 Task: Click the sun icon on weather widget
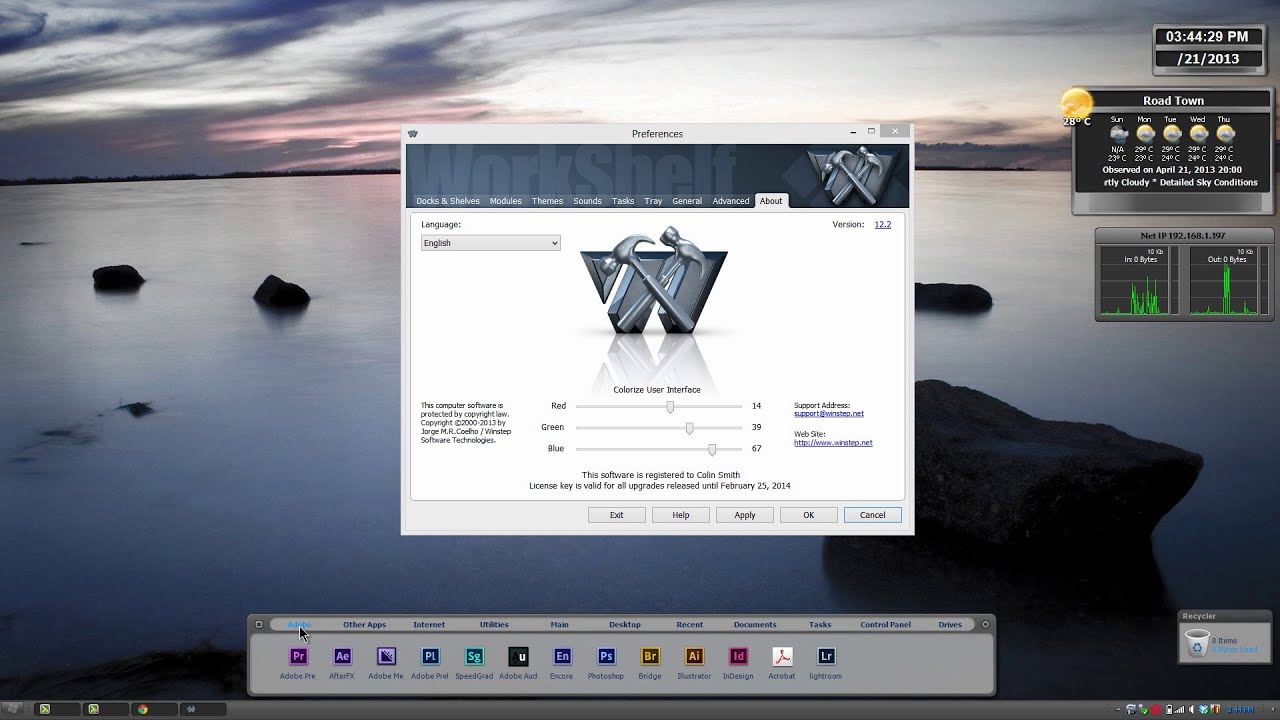click(1076, 104)
